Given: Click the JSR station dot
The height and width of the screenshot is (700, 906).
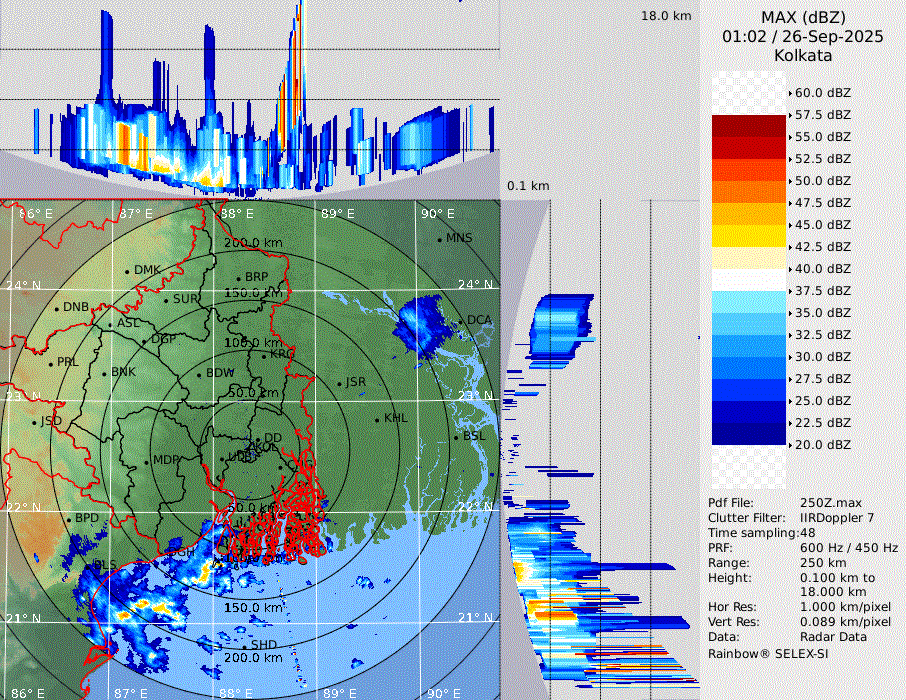Looking at the screenshot, I should click(339, 383).
